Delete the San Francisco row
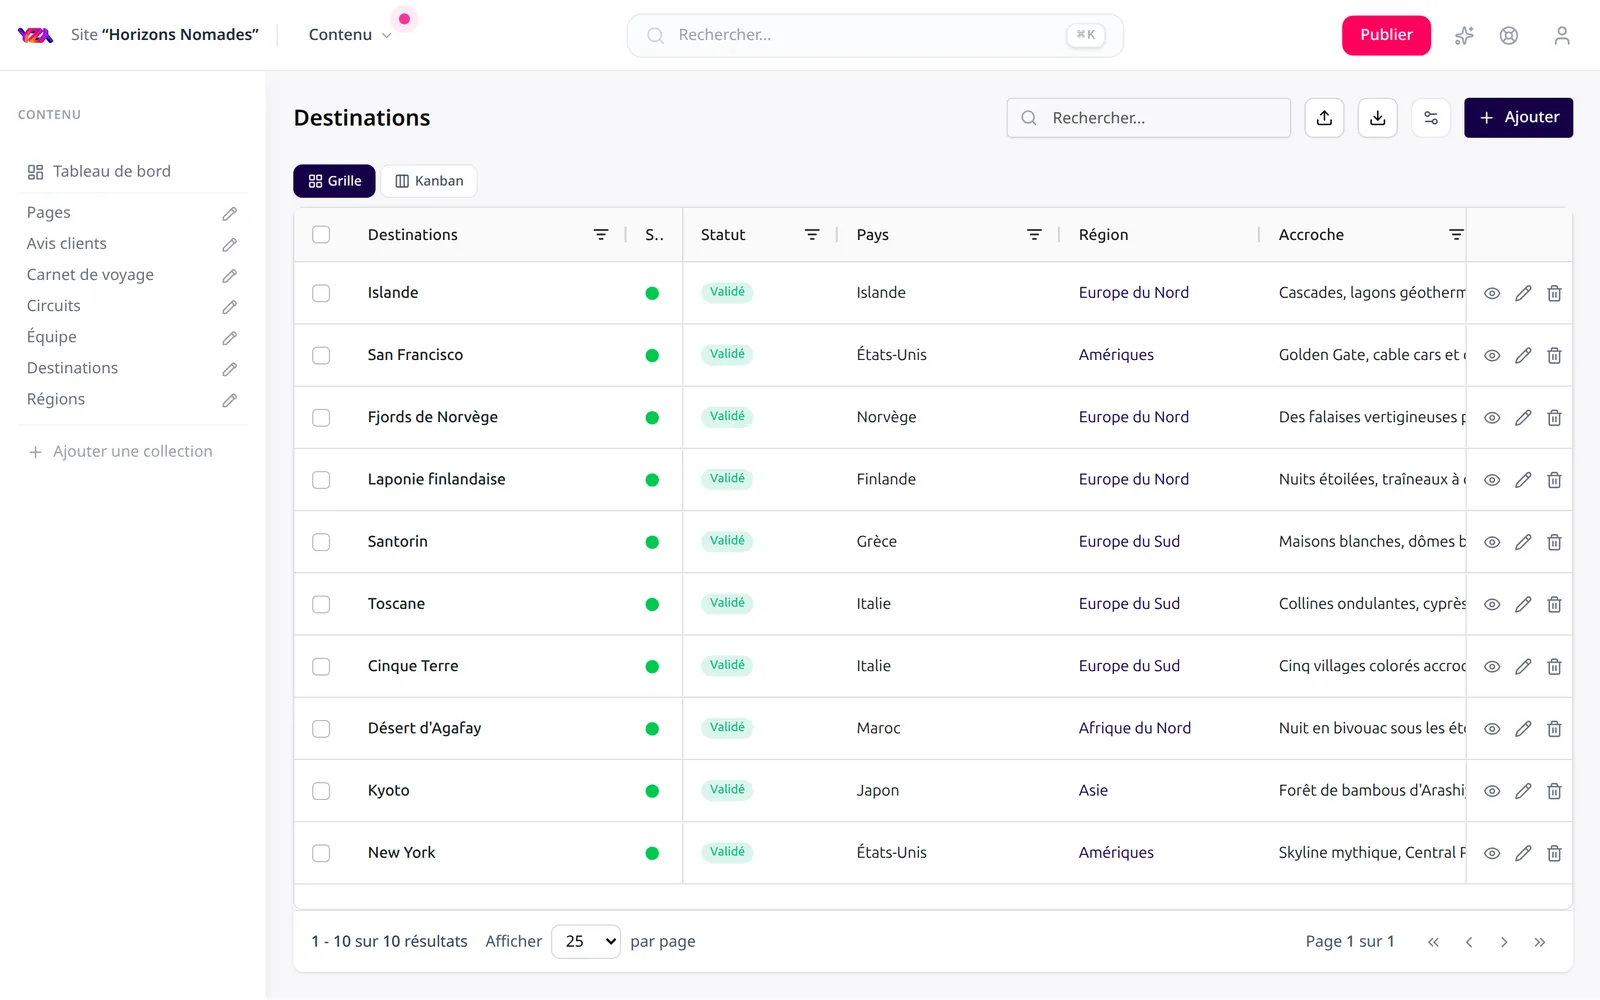The height and width of the screenshot is (1000, 1600). (1554, 355)
